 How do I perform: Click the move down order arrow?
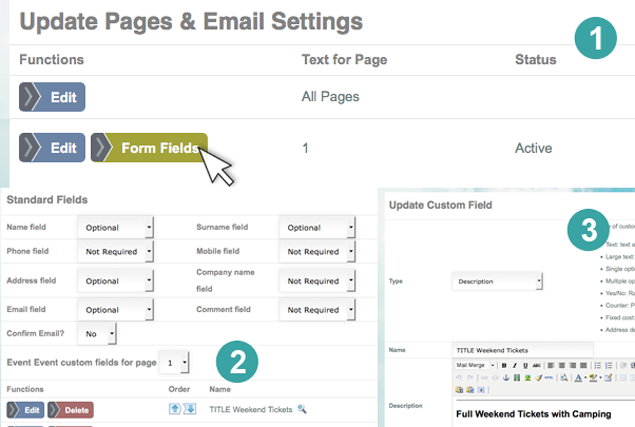(189, 409)
